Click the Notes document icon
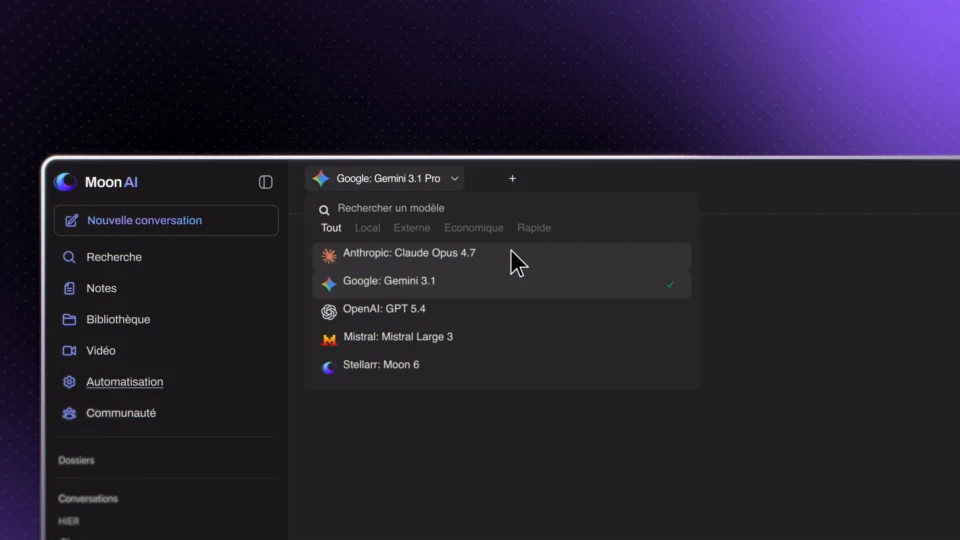This screenshot has width=960, height=540. click(x=69, y=288)
